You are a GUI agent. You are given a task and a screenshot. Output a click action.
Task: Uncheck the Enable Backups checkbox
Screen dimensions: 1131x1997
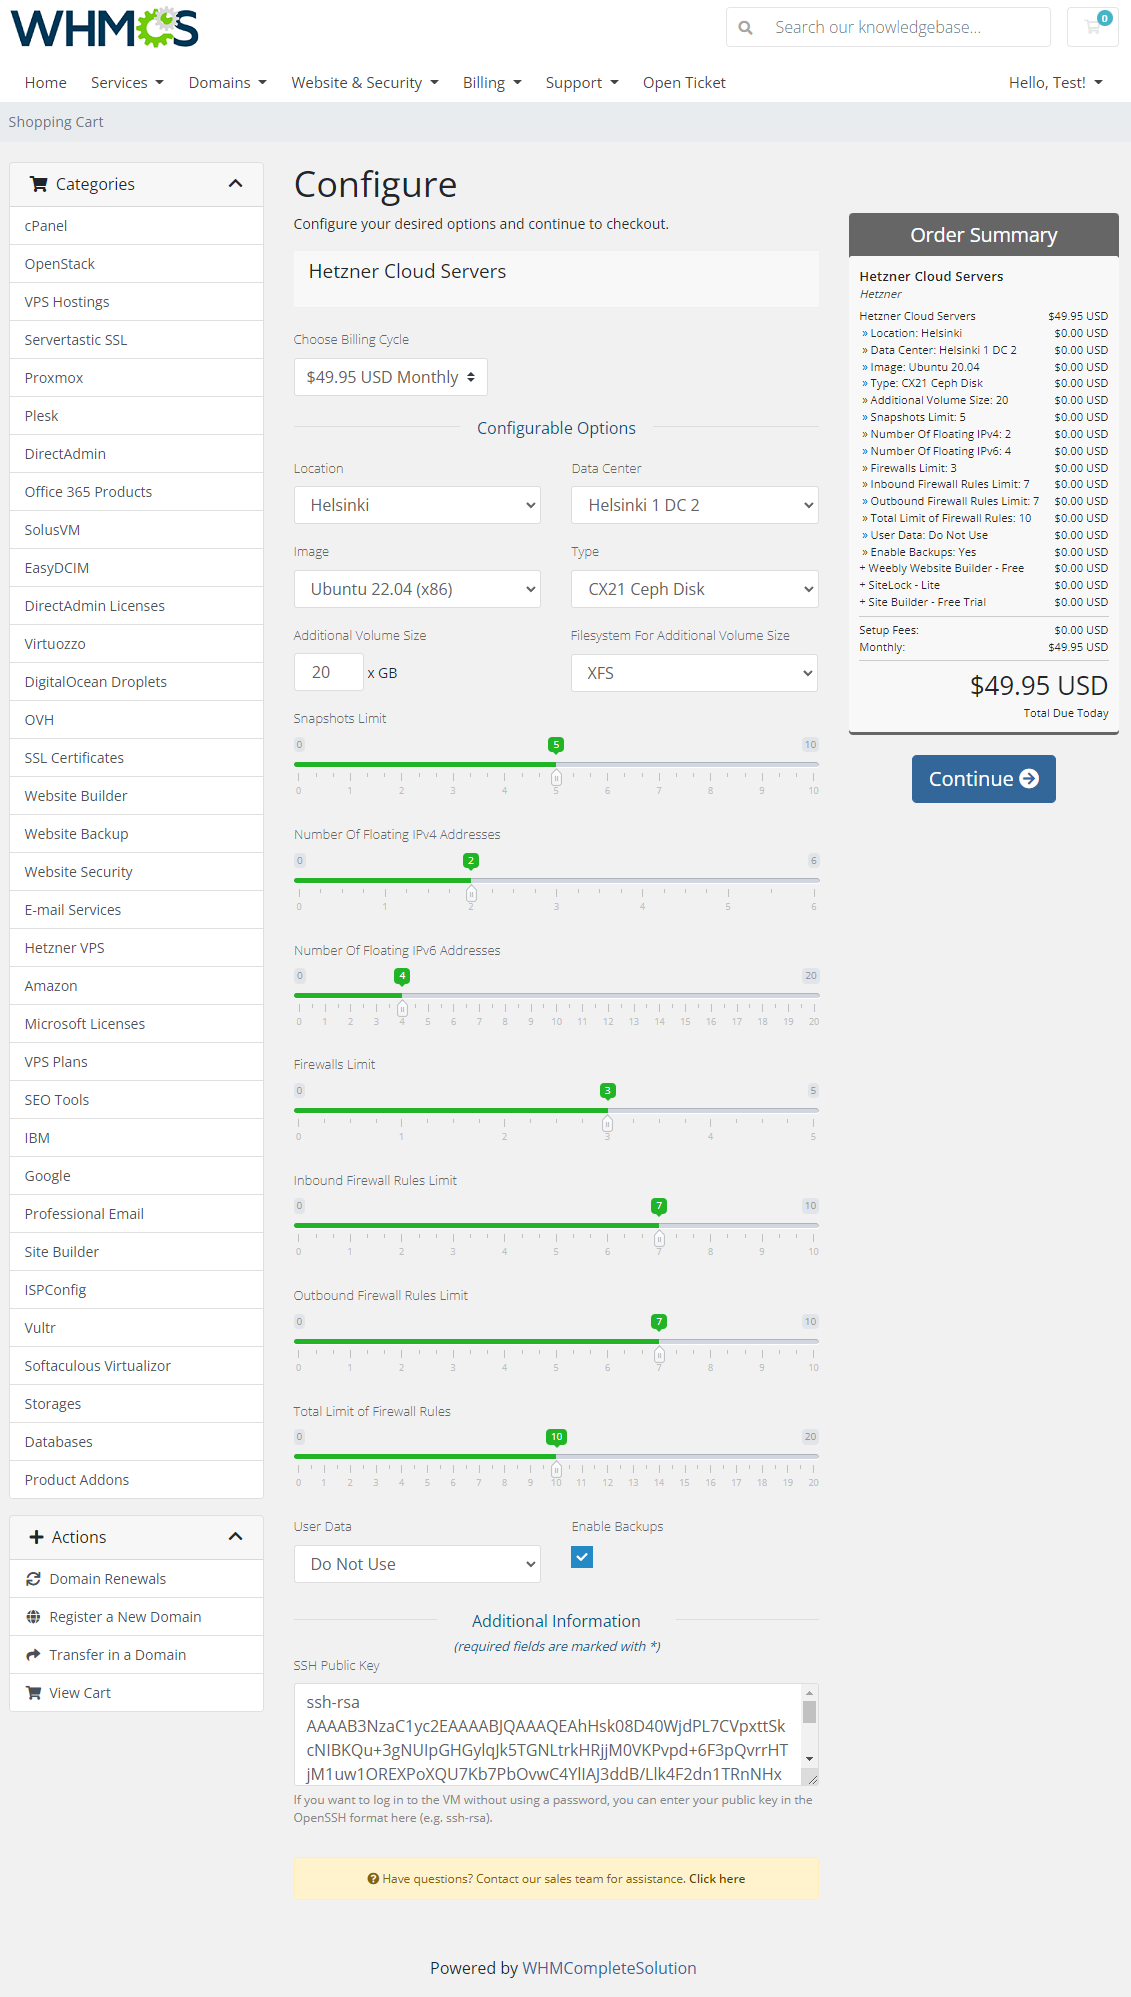tap(582, 1557)
